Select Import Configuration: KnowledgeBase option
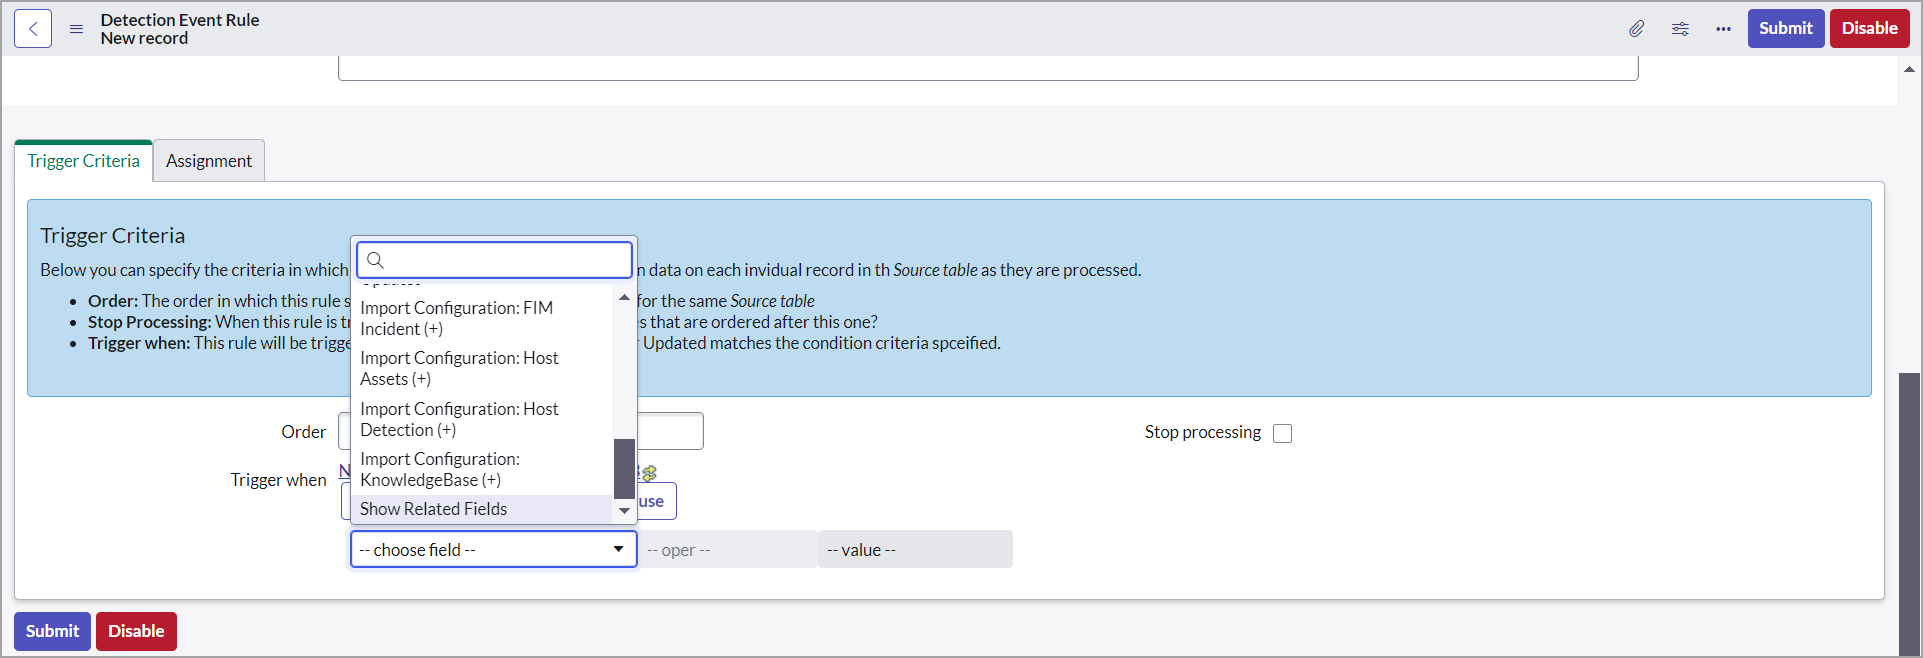 click(x=440, y=469)
